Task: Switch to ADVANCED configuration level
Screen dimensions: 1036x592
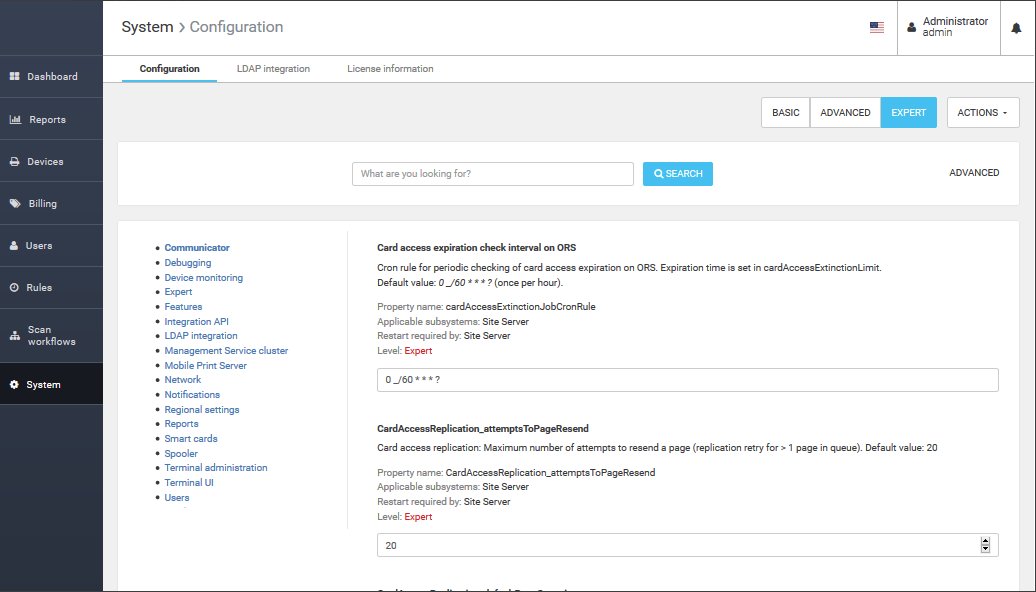Action: click(845, 113)
